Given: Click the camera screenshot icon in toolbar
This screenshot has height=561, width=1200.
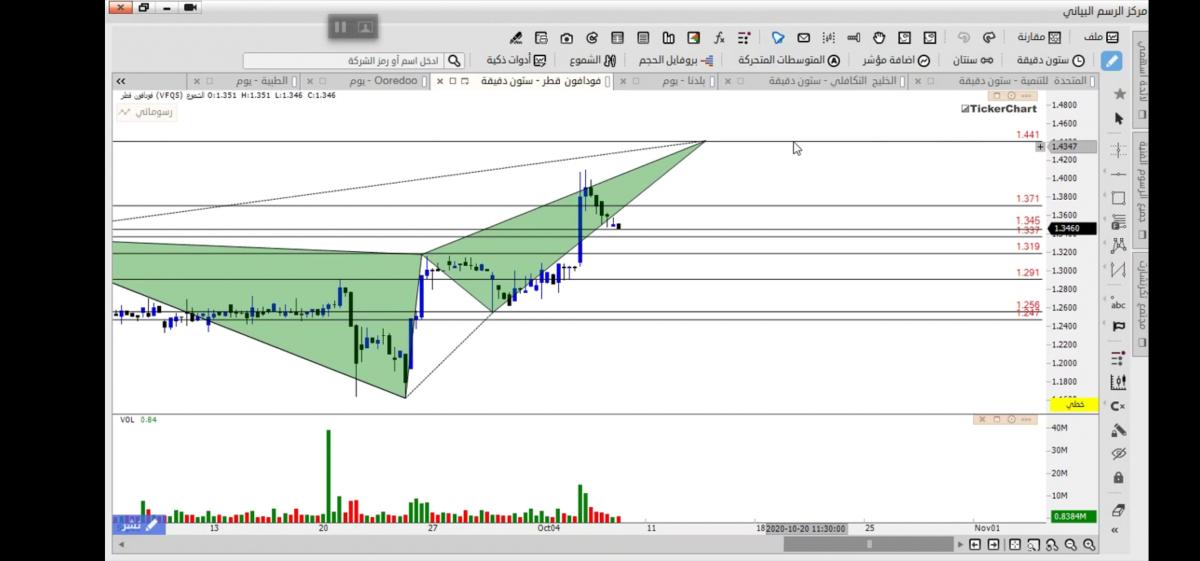Looking at the screenshot, I should tap(566, 37).
